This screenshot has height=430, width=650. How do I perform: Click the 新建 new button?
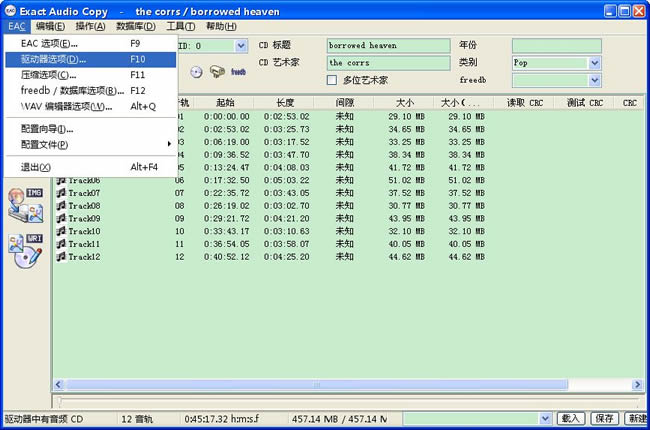pos(637,419)
